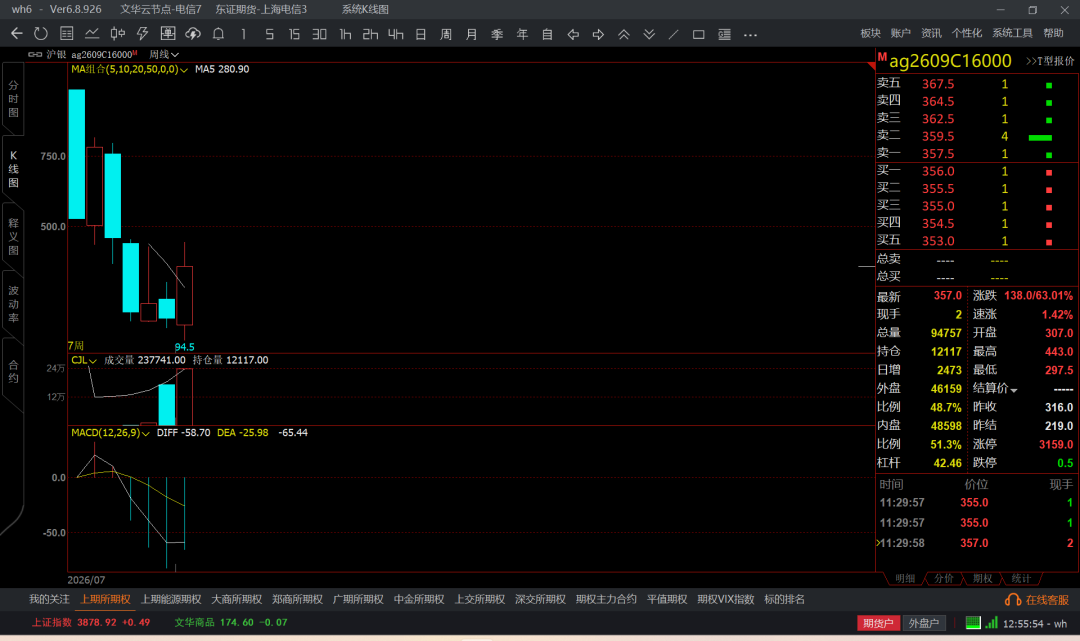
Task: Open the 上期能源期权 bottom tab
Action: click(x=171, y=599)
